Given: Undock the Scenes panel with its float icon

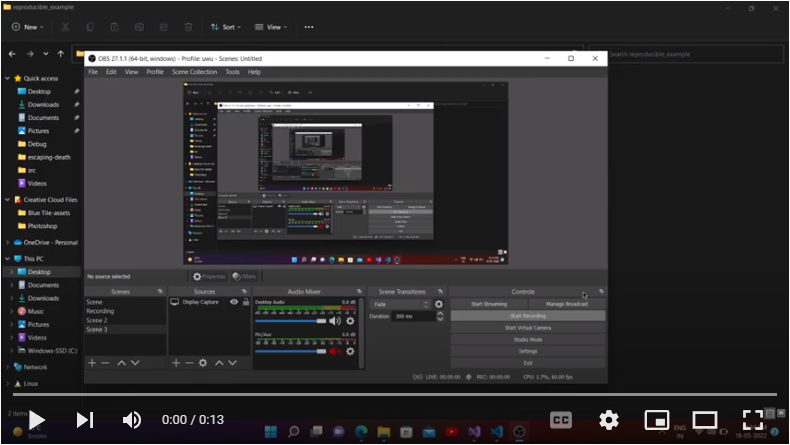Looking at the screenshot, I should [160, 291].
